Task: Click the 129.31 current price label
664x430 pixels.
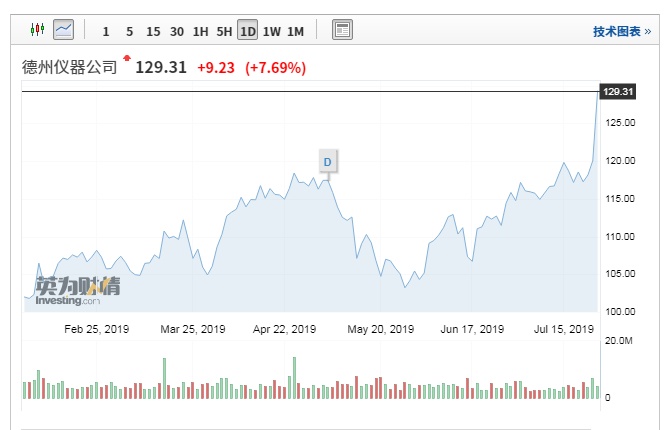Action: (x=159, y=68)
